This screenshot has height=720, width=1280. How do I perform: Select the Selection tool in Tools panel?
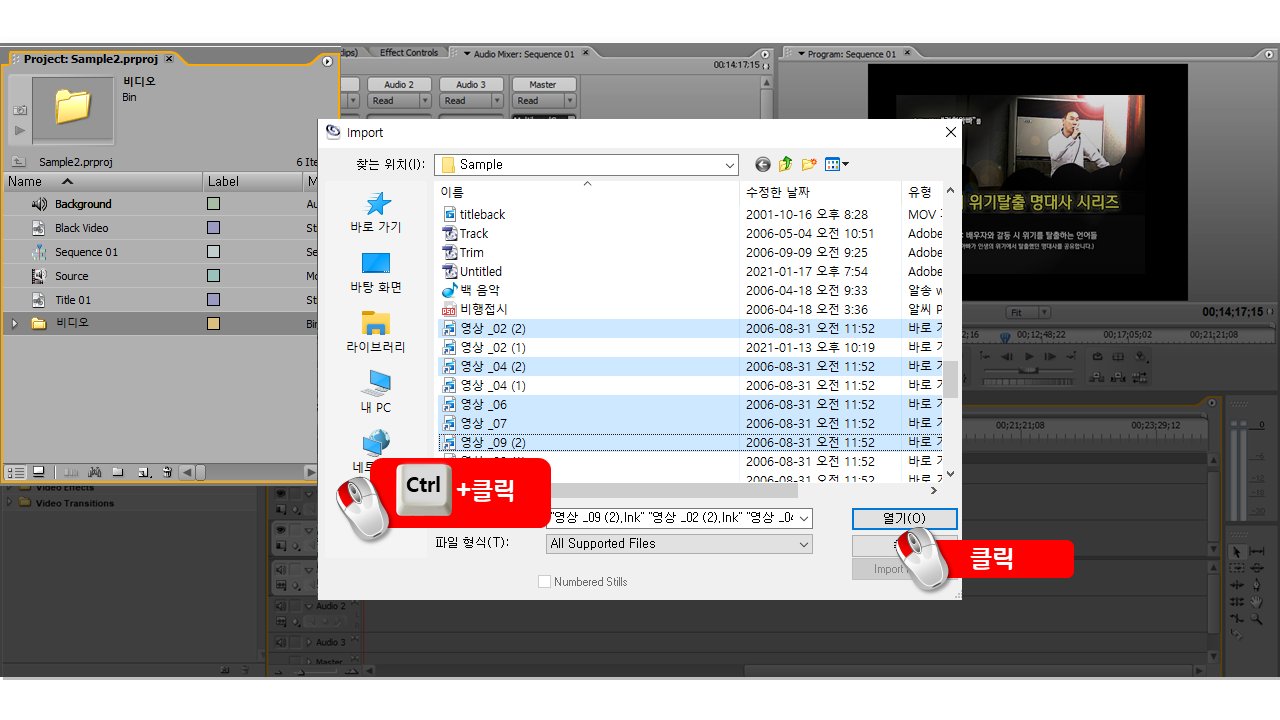pyautogui.click(x=1237, y=552)
